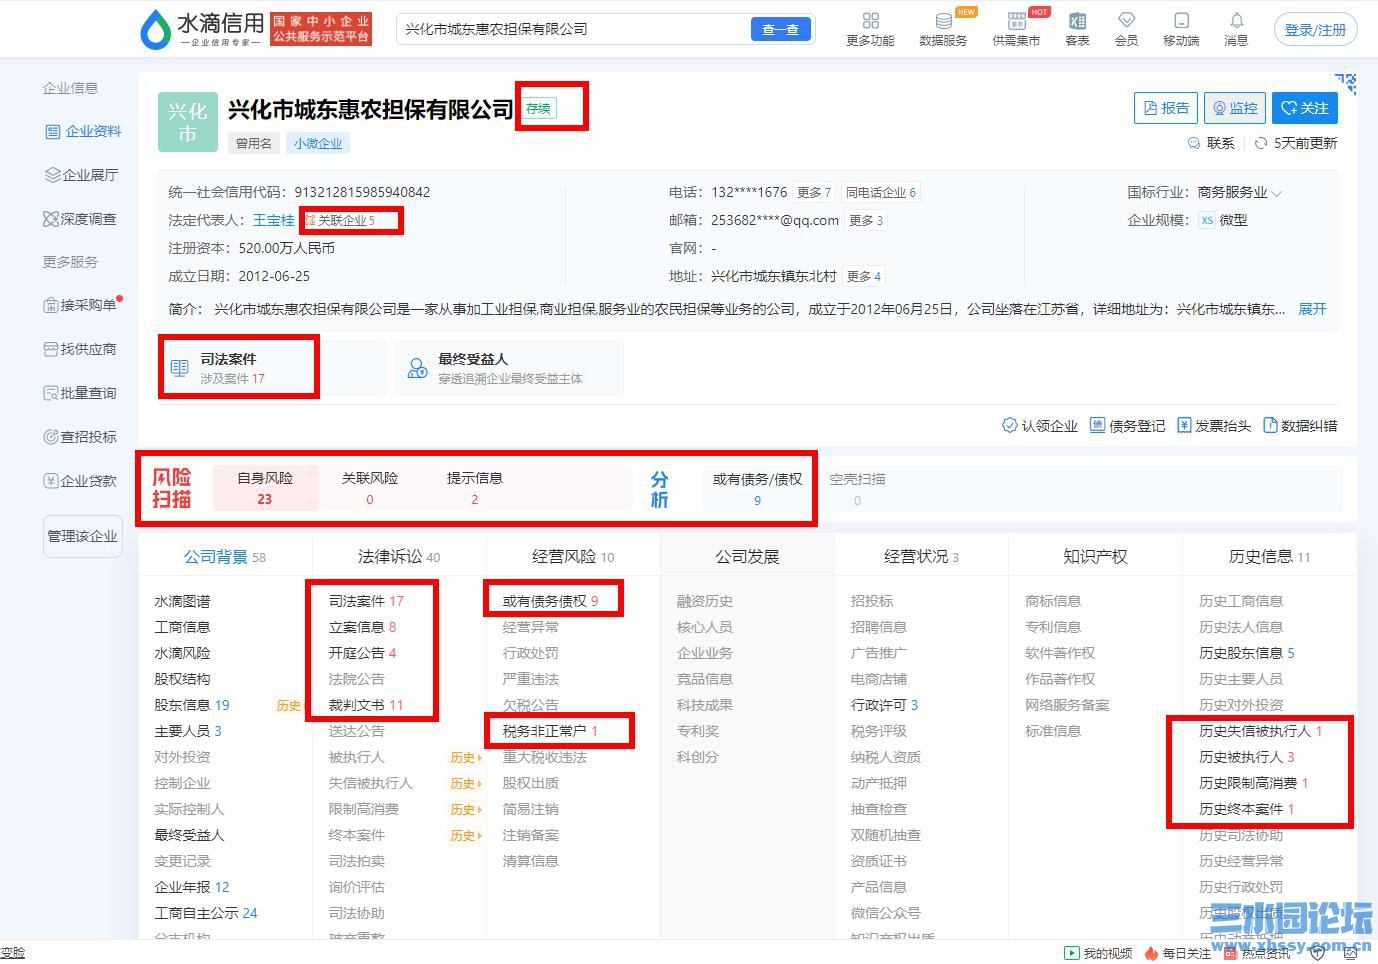Enable monitoring with the 监控 button

point(1234,107)
